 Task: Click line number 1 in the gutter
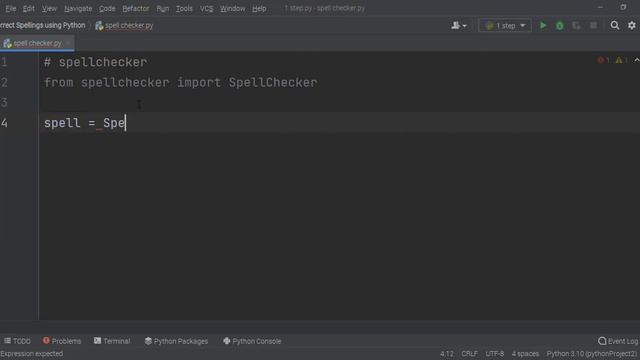click(4, 62)
